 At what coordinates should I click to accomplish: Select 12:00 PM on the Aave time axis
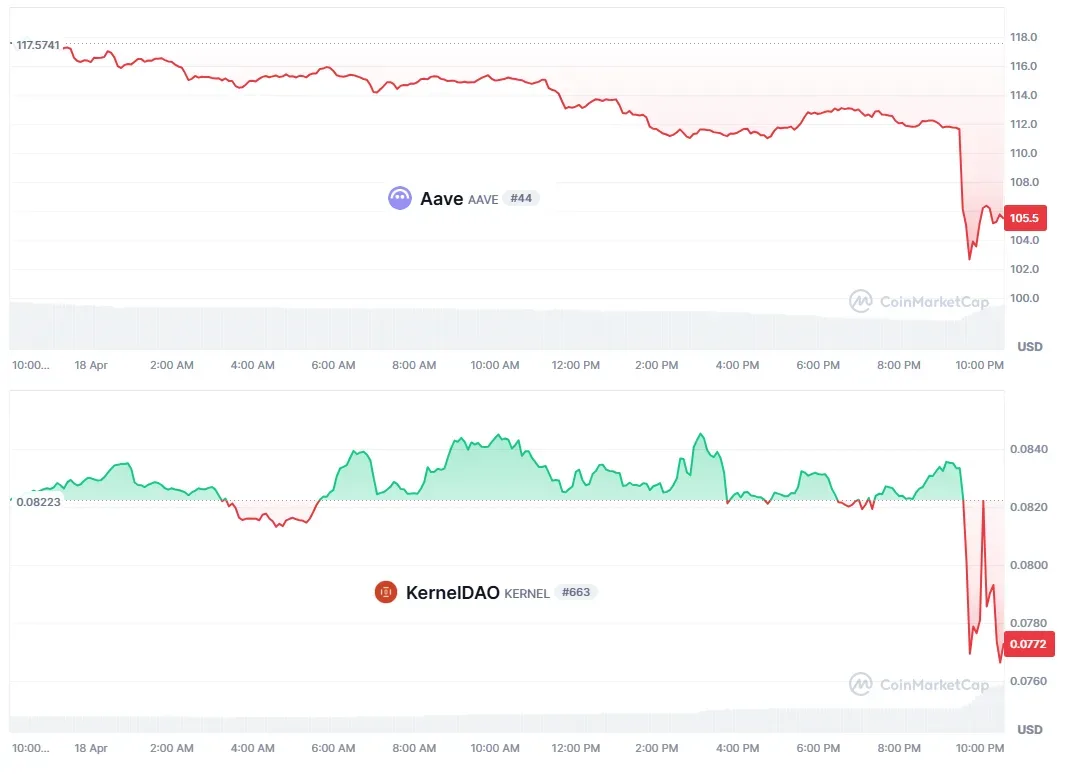pos(576,365)
